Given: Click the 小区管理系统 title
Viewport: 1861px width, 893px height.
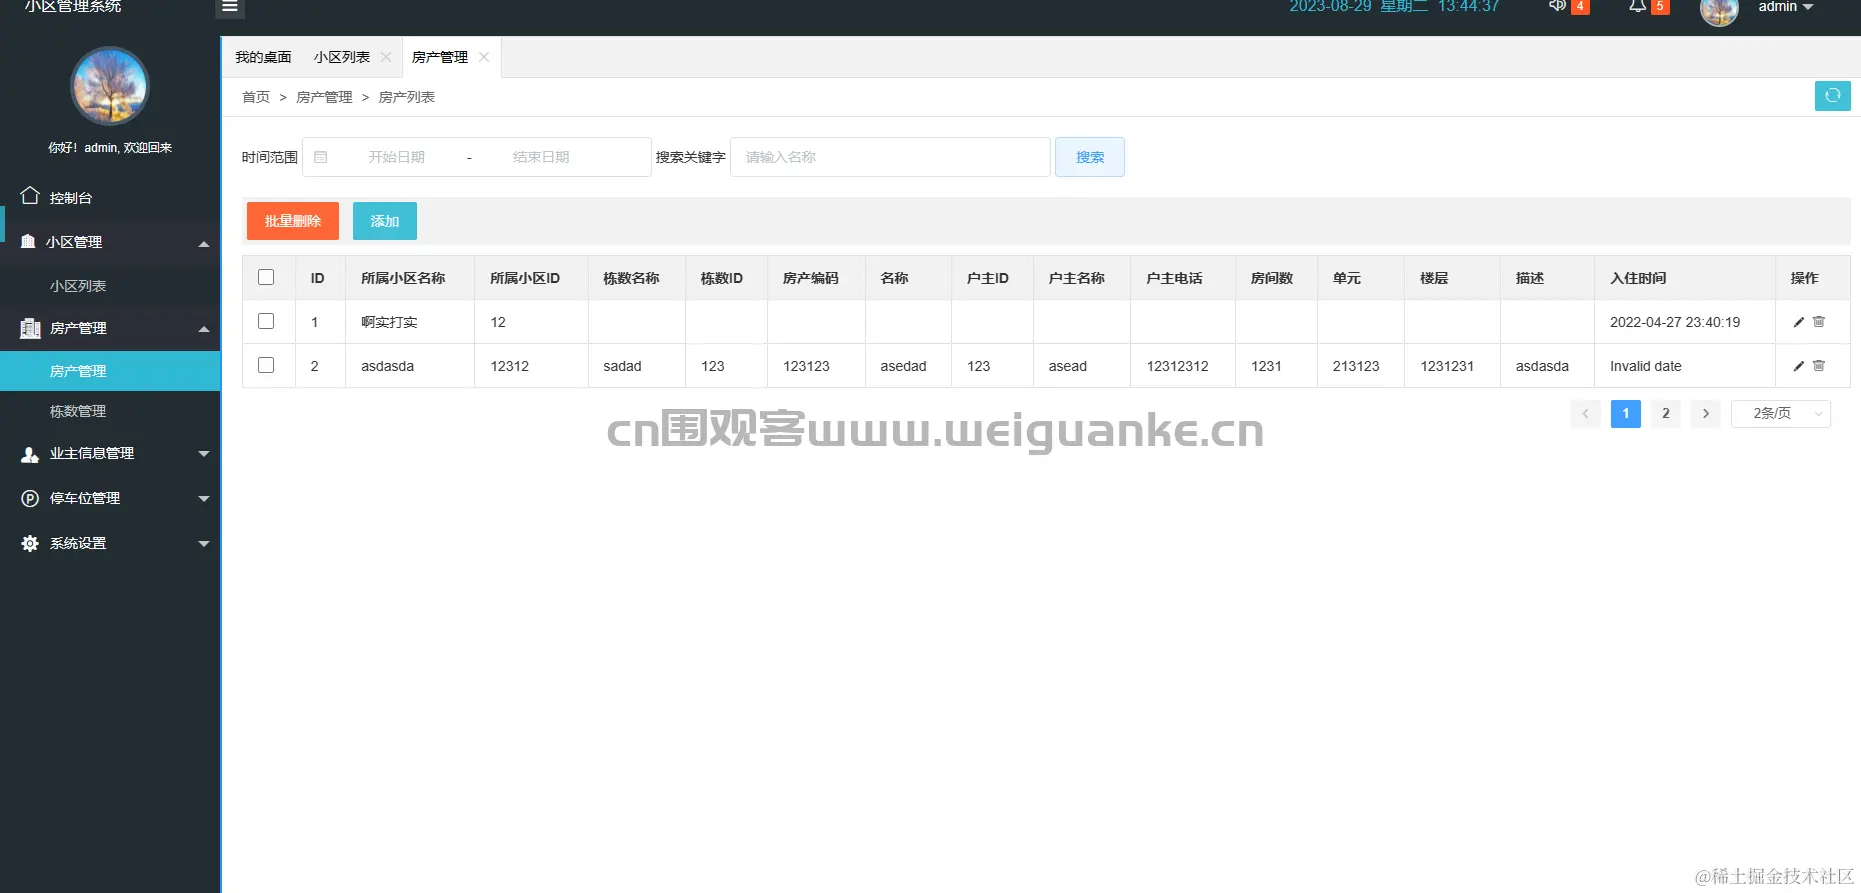Looking at the screenshot, I should pos(73,6).
